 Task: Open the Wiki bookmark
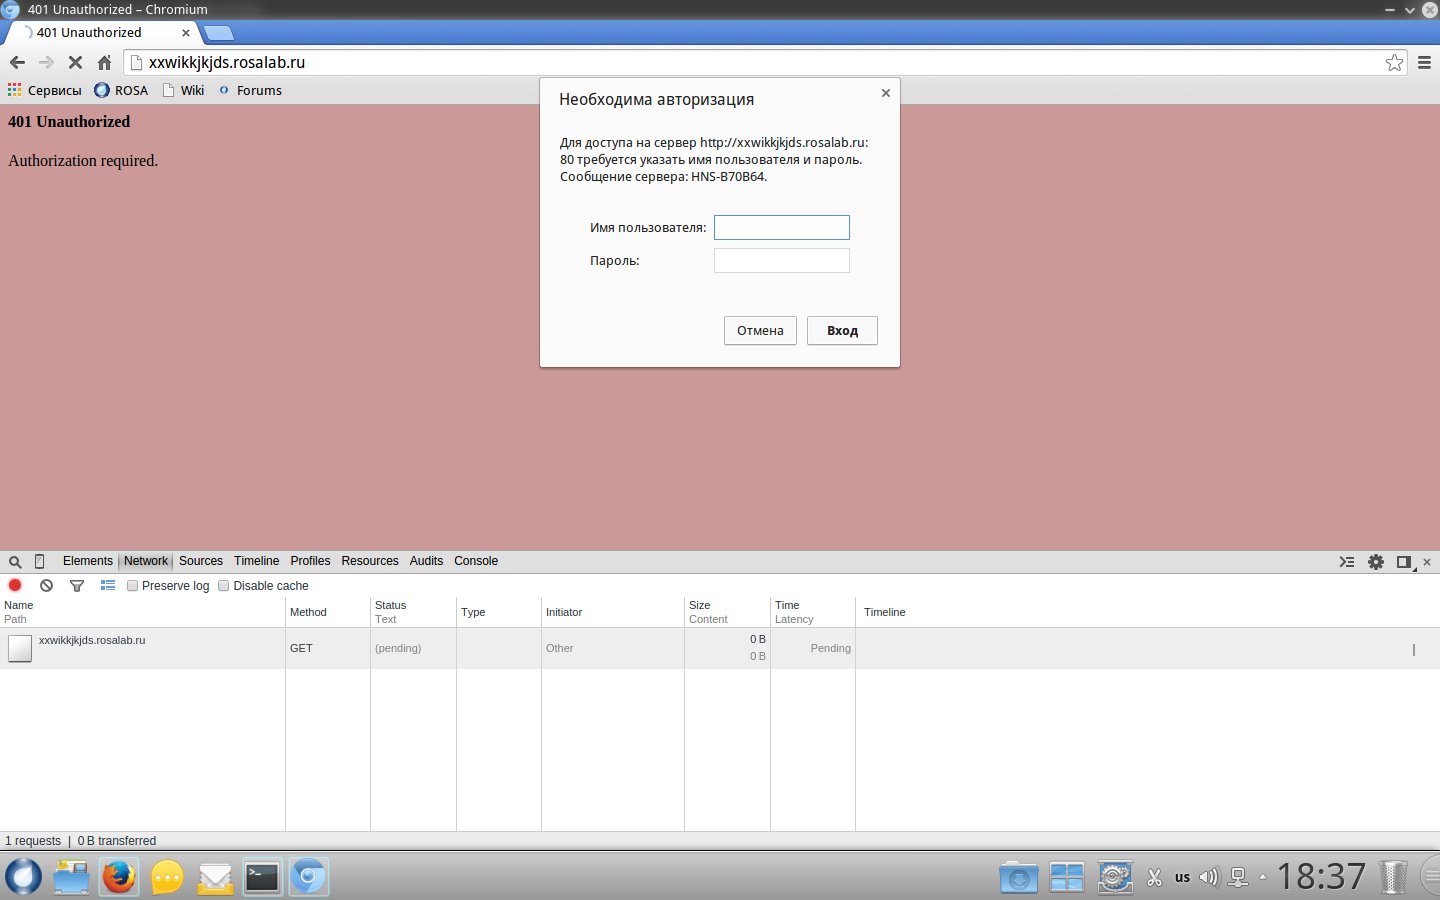tap(183, 90)
